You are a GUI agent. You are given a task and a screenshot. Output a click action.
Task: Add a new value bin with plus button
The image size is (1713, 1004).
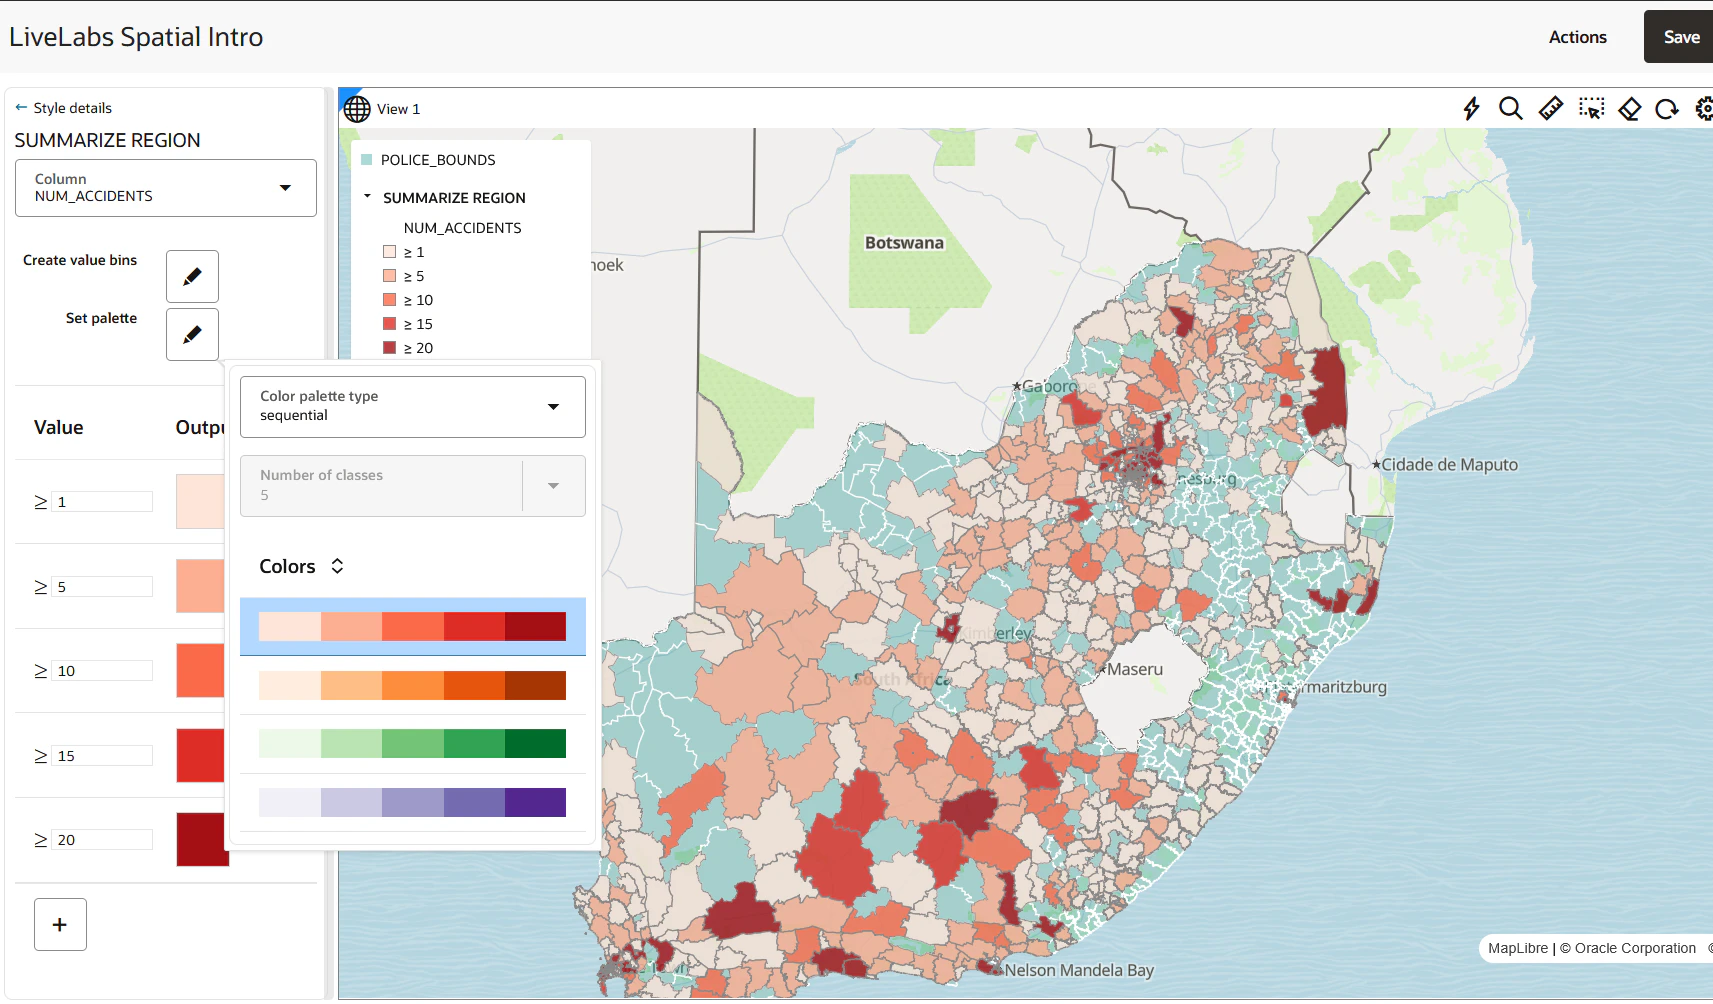pyautogui.click(x=60, y=924)
